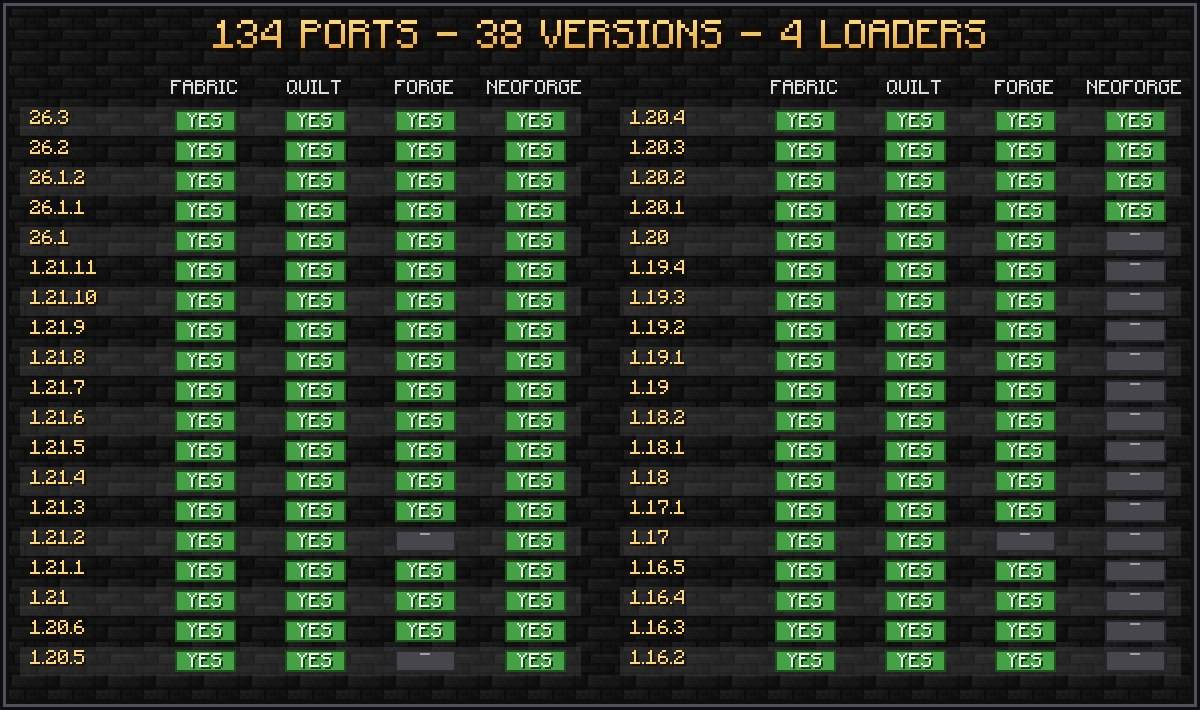Click the Forge dash cell for 1.17
The width and height of the screenshot is (1200, 710).
click(1025, 541)
